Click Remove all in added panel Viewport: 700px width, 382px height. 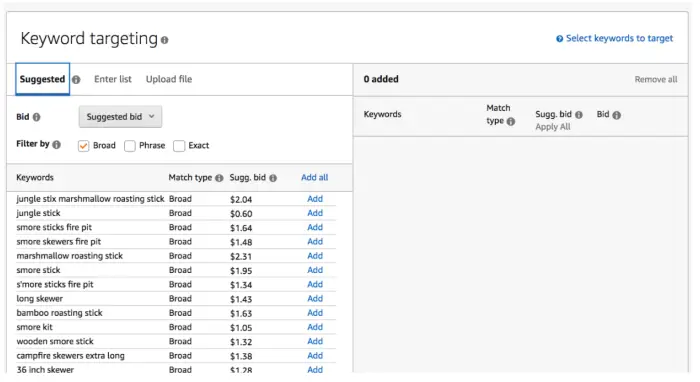click(x=656, y=79)
